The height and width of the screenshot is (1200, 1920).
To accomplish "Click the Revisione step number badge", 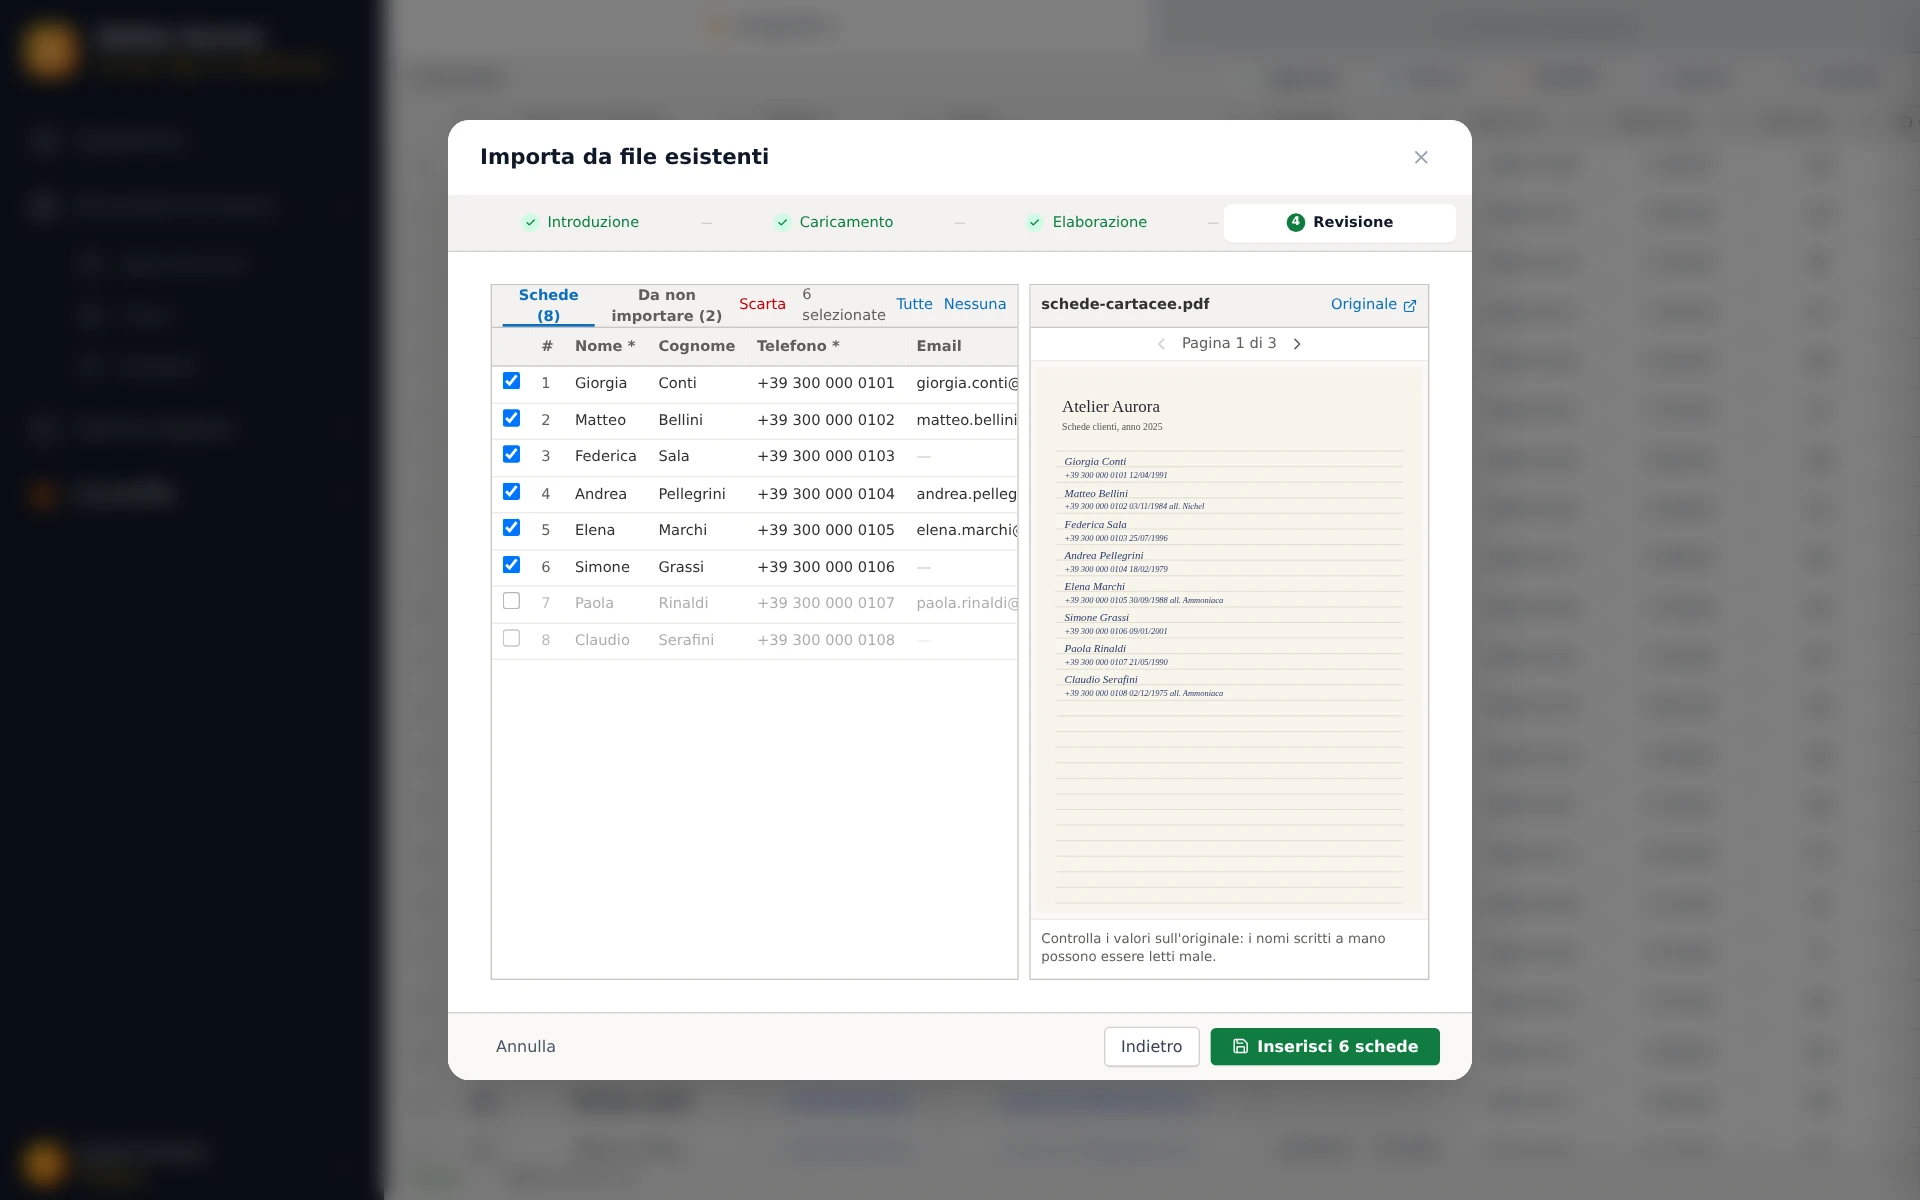I will [x=1295, y=222].
